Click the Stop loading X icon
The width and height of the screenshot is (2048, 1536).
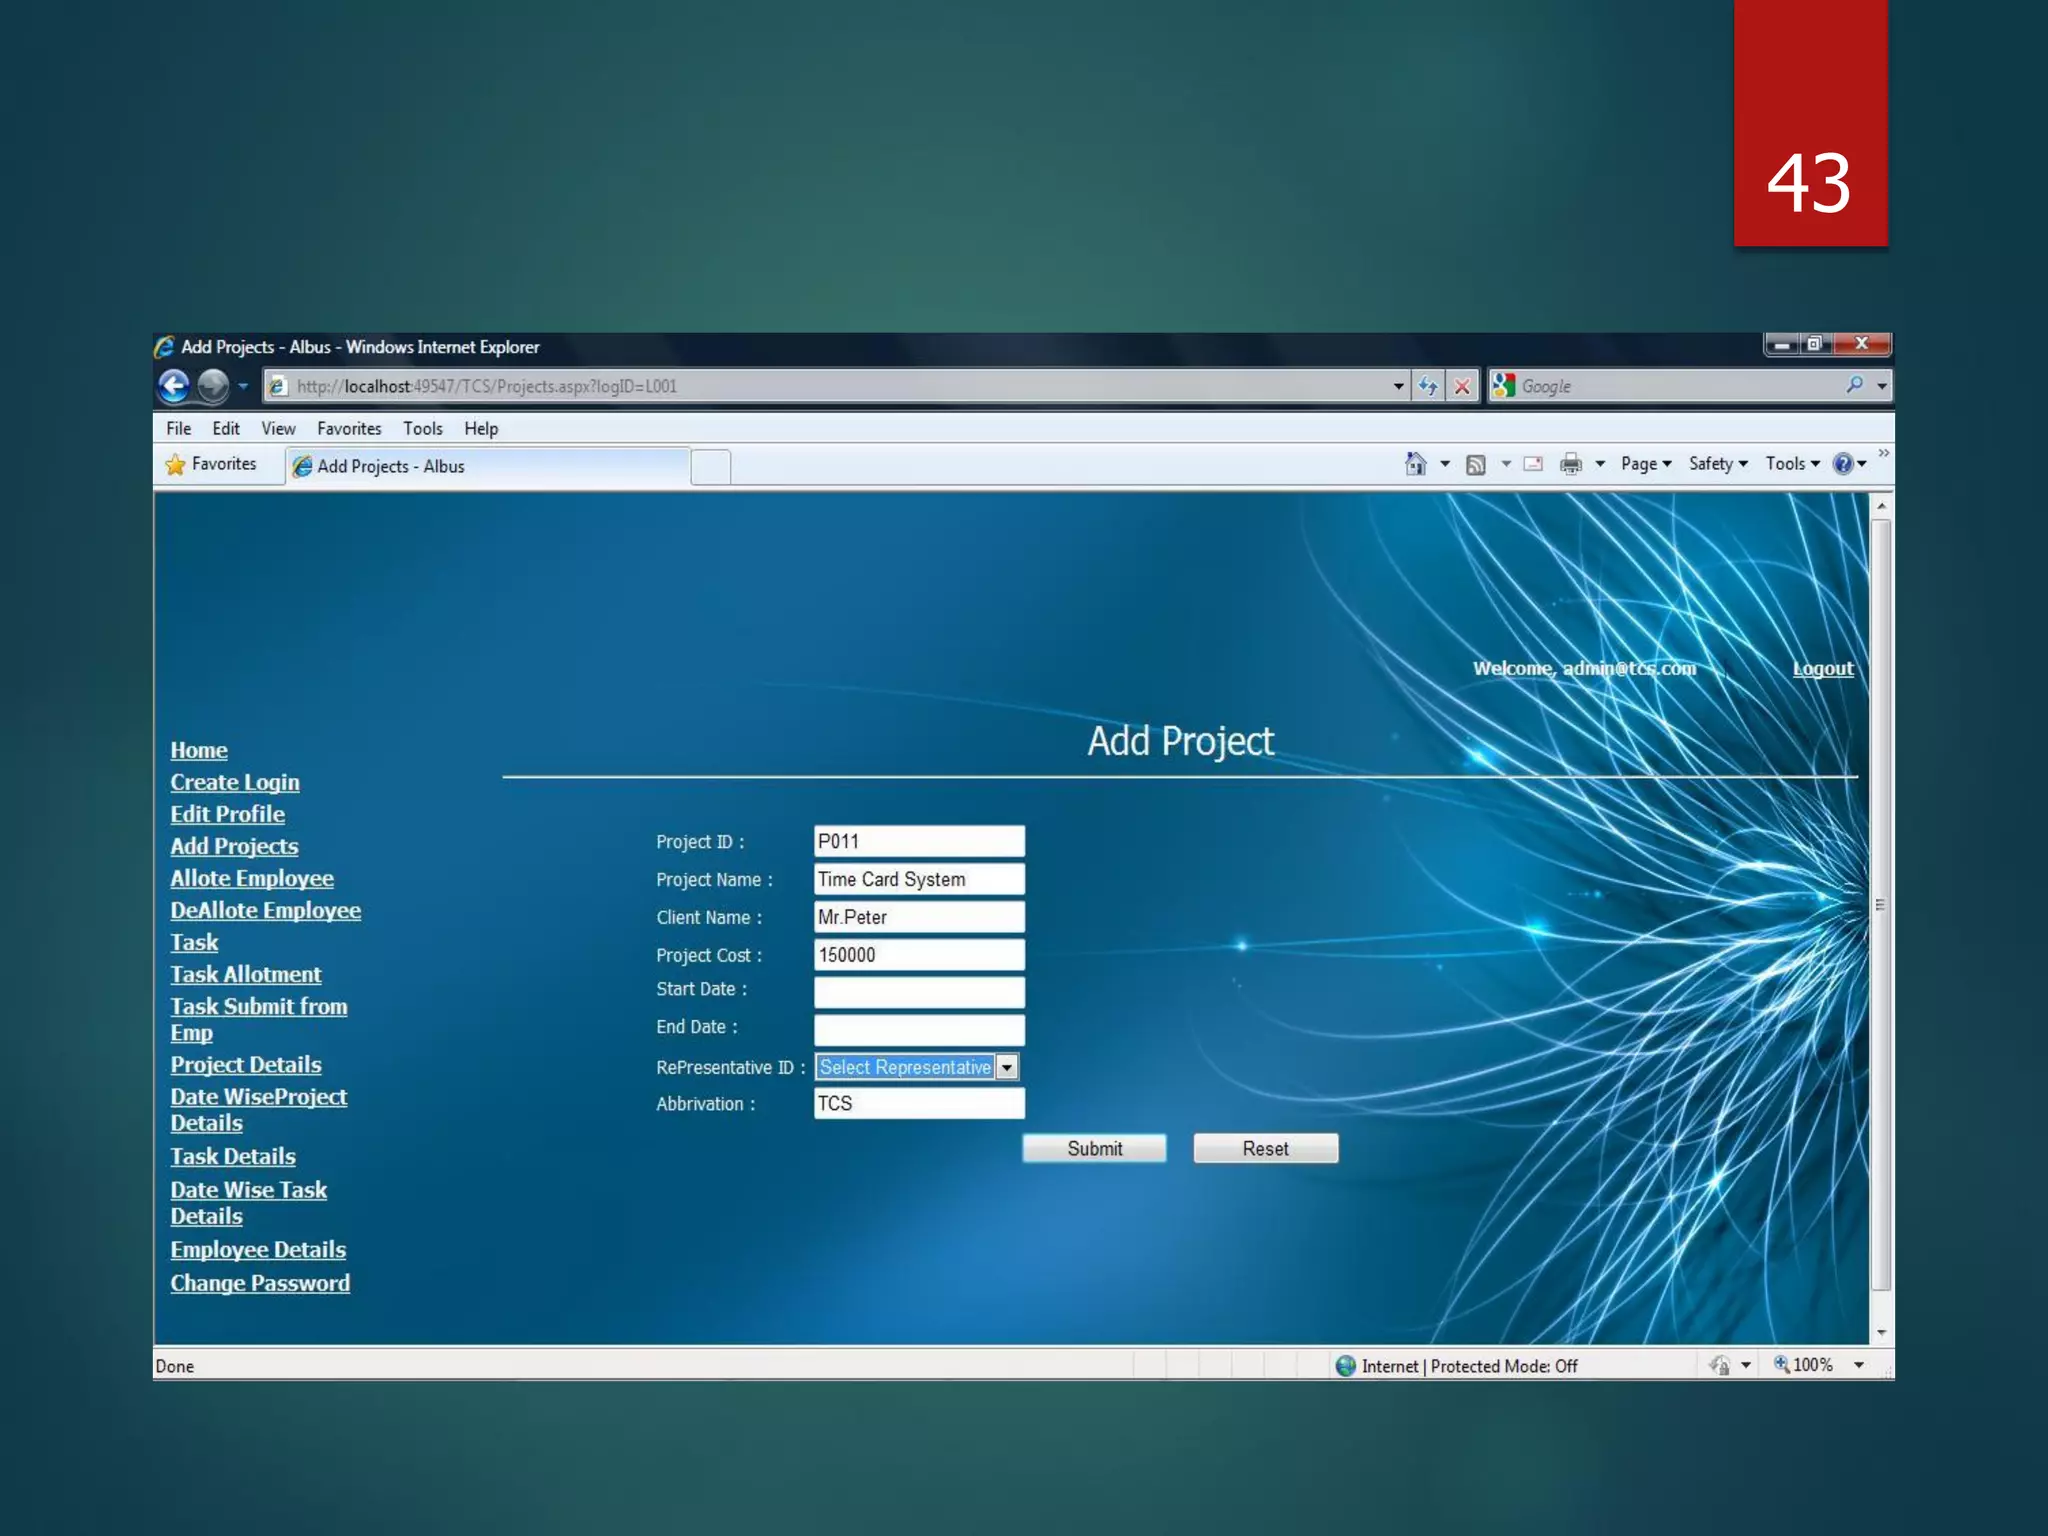pos(1462,386)
